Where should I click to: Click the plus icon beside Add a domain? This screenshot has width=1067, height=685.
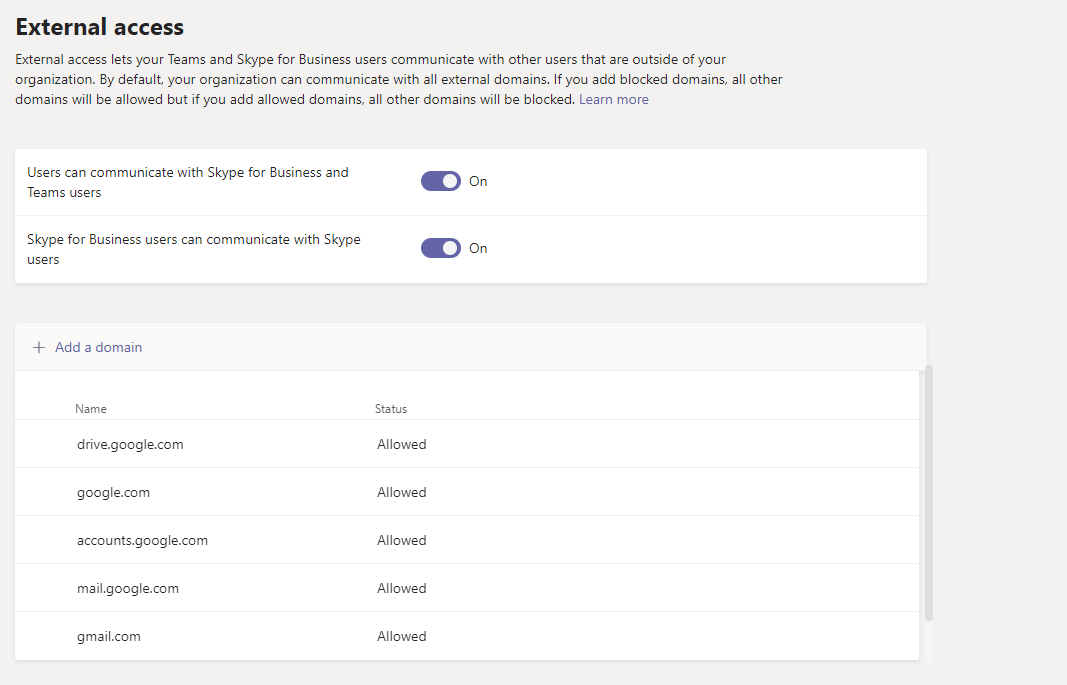[39, 347]
